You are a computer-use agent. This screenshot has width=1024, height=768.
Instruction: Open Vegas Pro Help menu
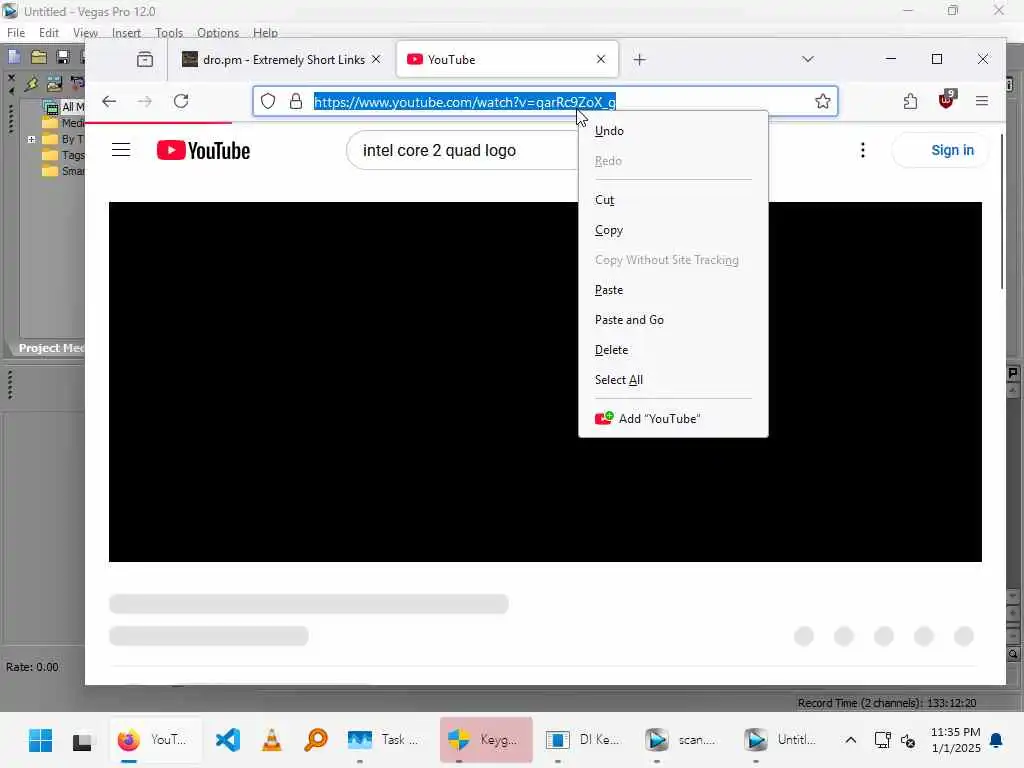(265, 33)
